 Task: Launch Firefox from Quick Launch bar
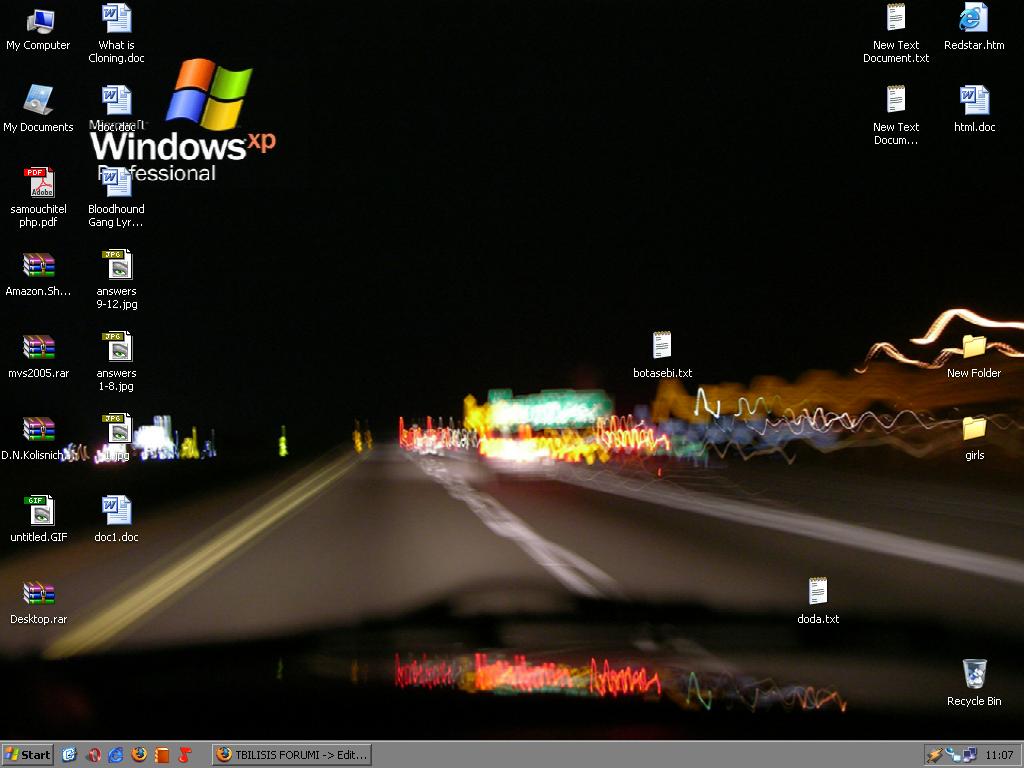pos(139,755)
